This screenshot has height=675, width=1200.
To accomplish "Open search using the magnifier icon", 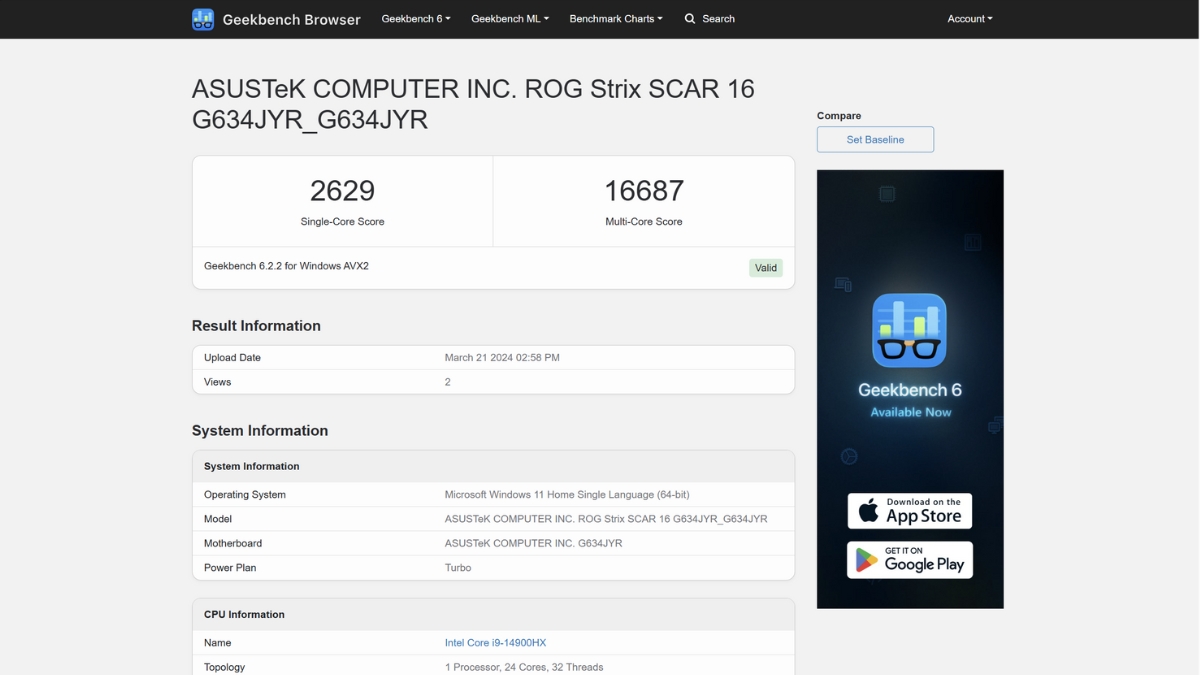I will 689,18.
